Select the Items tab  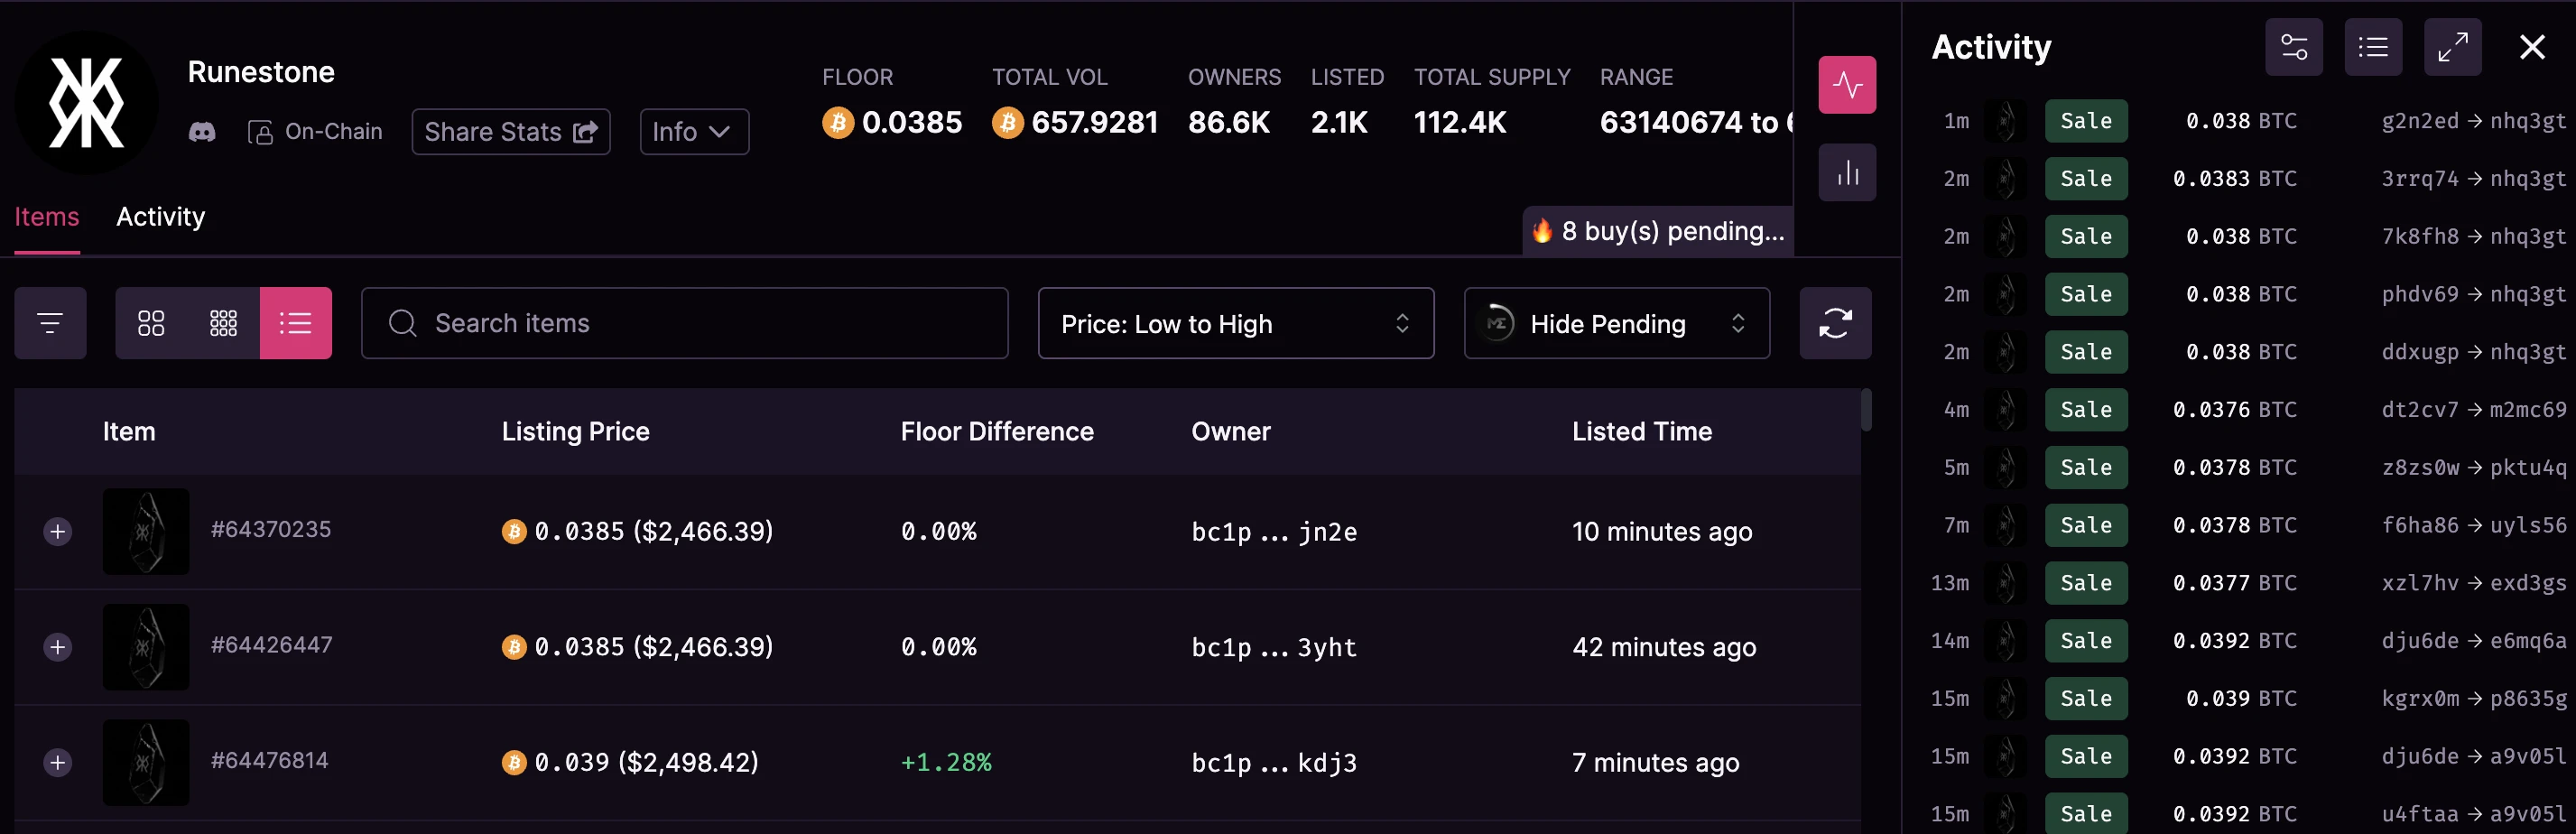46,217
